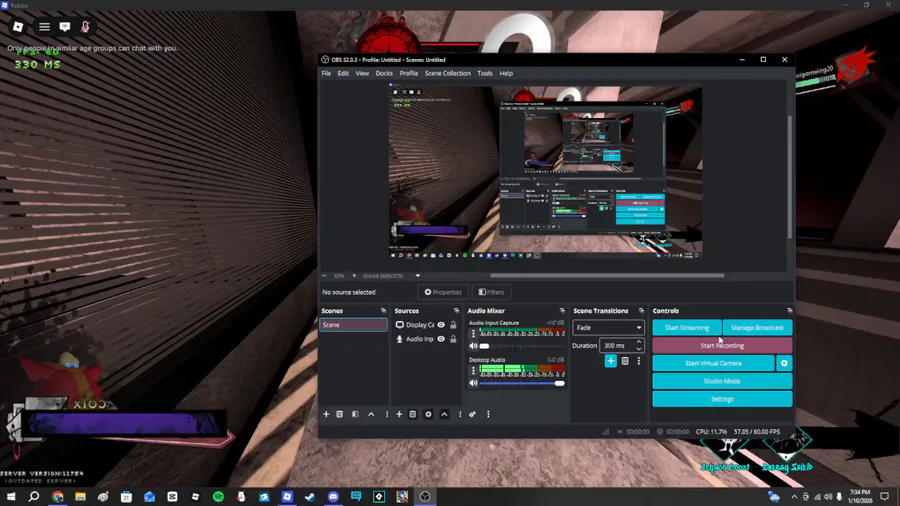Click Start Streaming
Viewport: 900px width, 506px height.
[686, 328]
